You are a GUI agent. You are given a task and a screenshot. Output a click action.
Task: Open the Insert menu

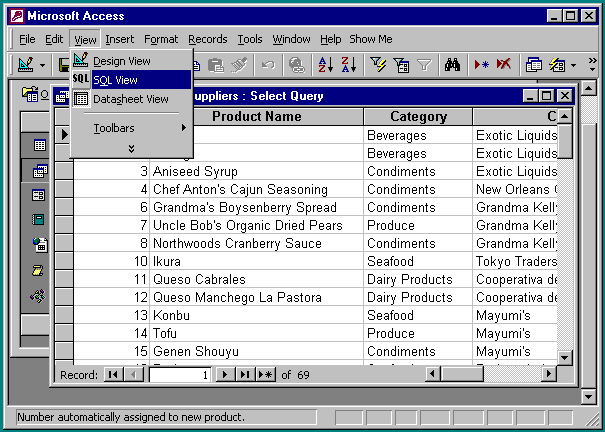point(120,39)
